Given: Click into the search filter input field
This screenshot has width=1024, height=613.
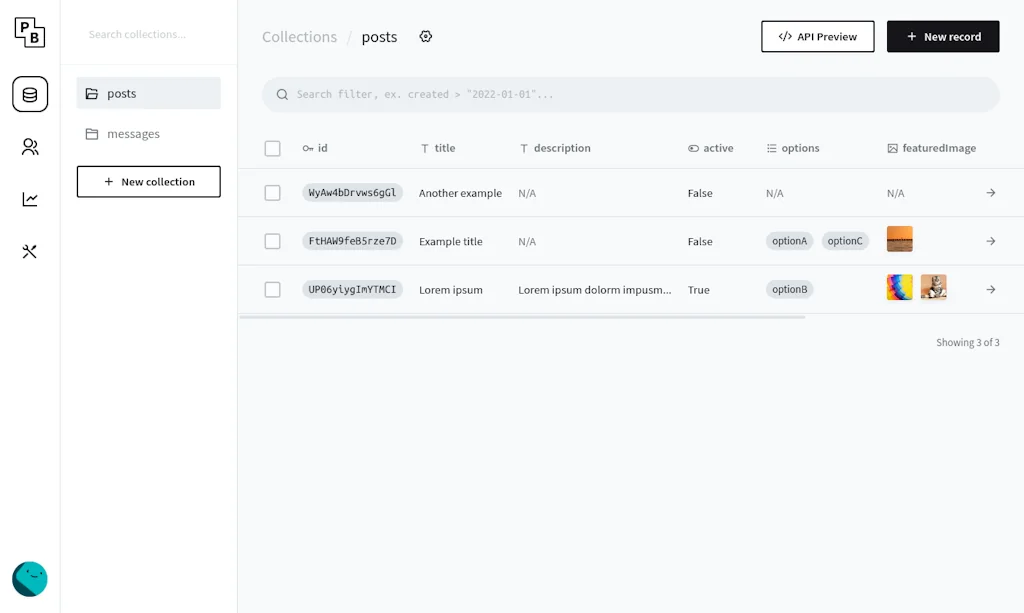Looking at the screenshot, I should [630, 93].
